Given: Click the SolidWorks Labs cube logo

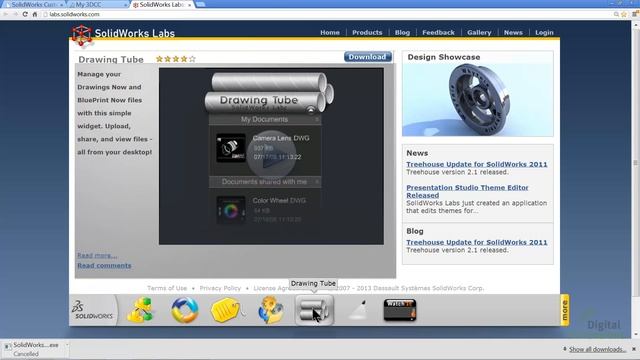Looking at the screenshot, I should pos(82,36).
